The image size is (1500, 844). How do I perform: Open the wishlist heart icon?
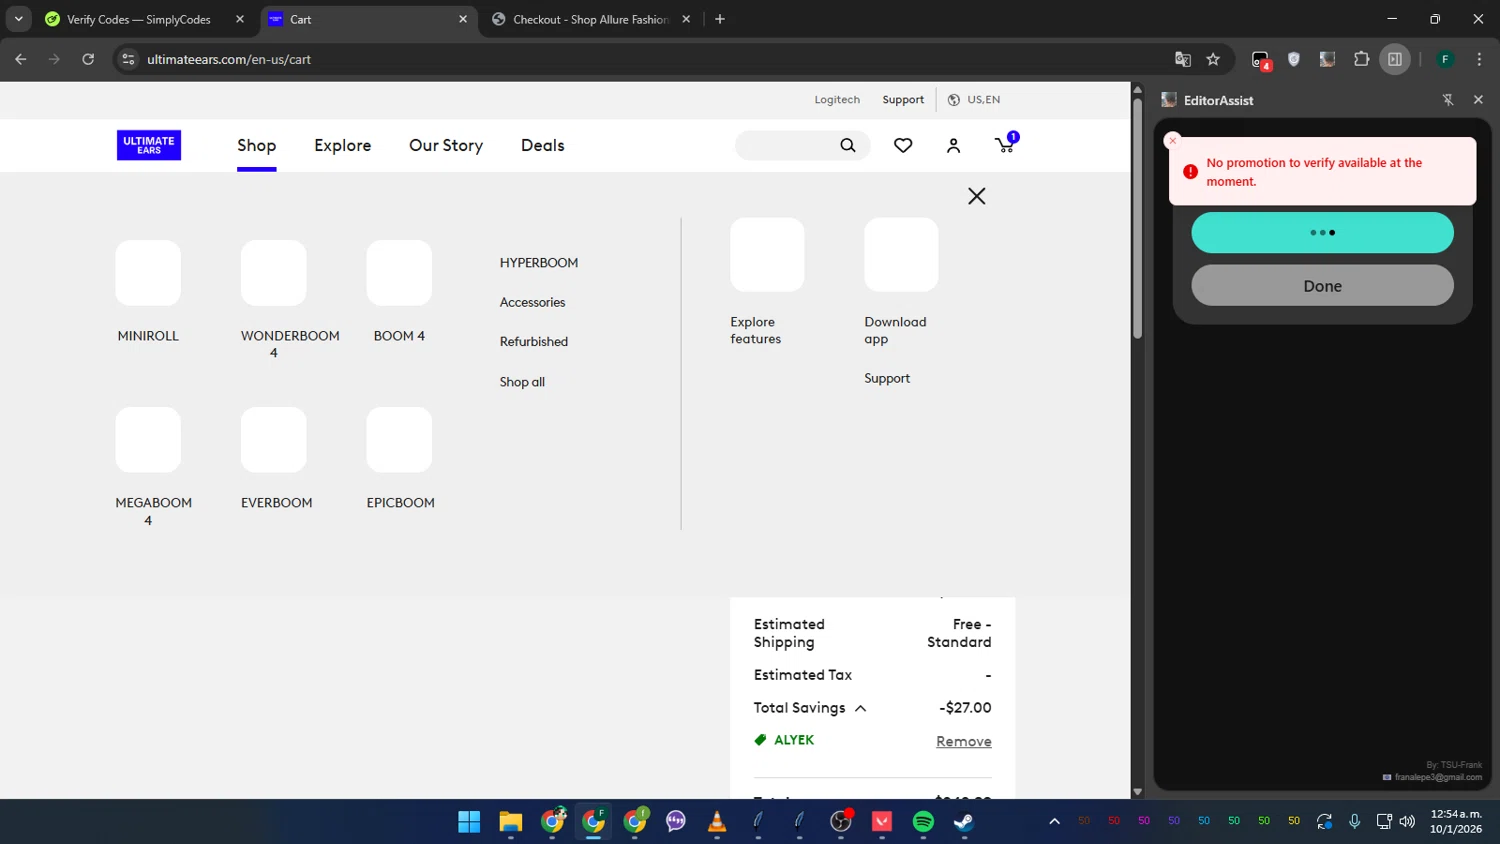pos(903,146)
